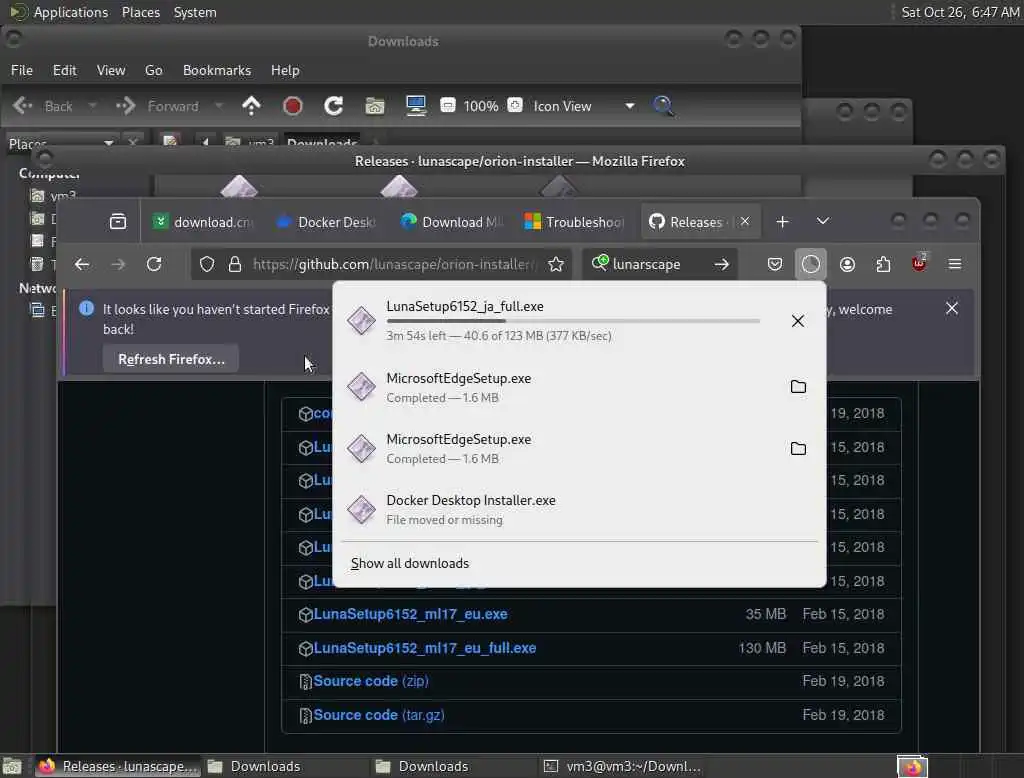Image resolution: width=1024 pixels, height=778 pixels.
Task: Click the LunaSetup download progress bar
Action: coord(573,321)
